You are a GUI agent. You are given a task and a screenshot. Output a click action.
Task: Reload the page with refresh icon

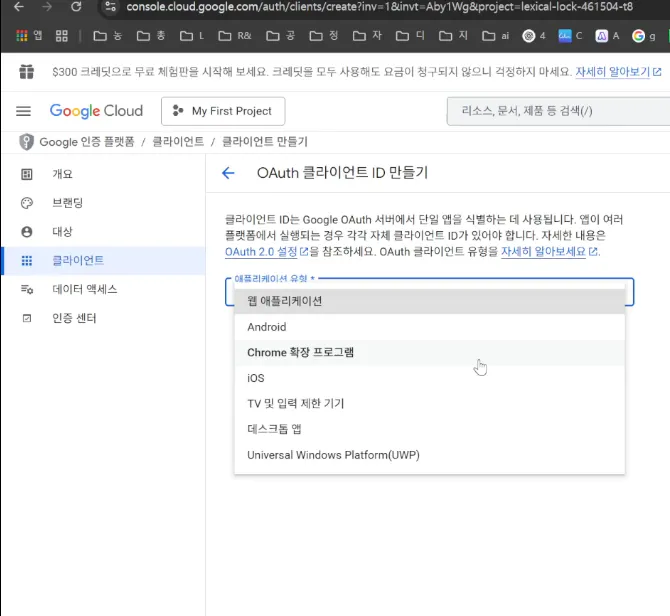point(76,6)
